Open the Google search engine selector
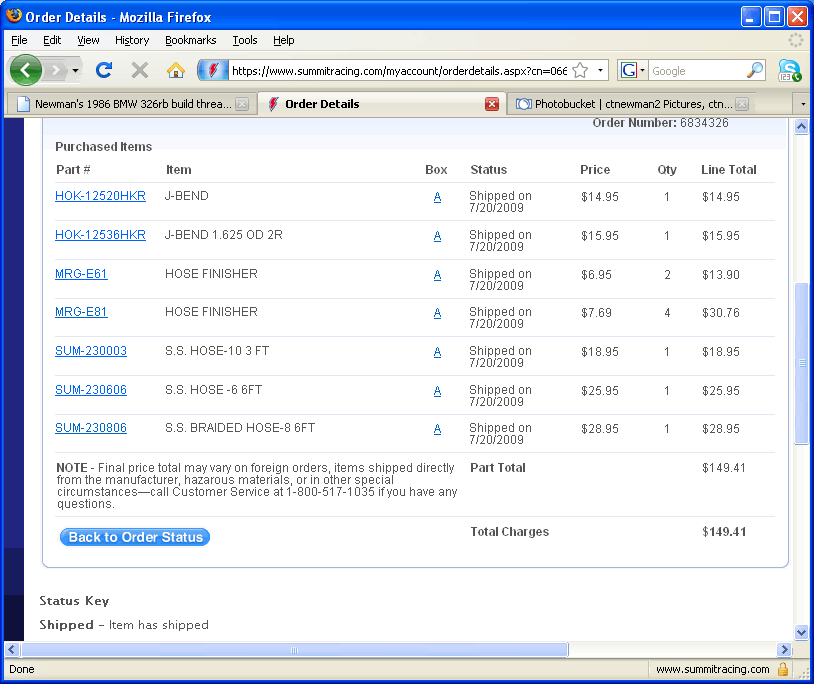814x684 pixels. 632,71
